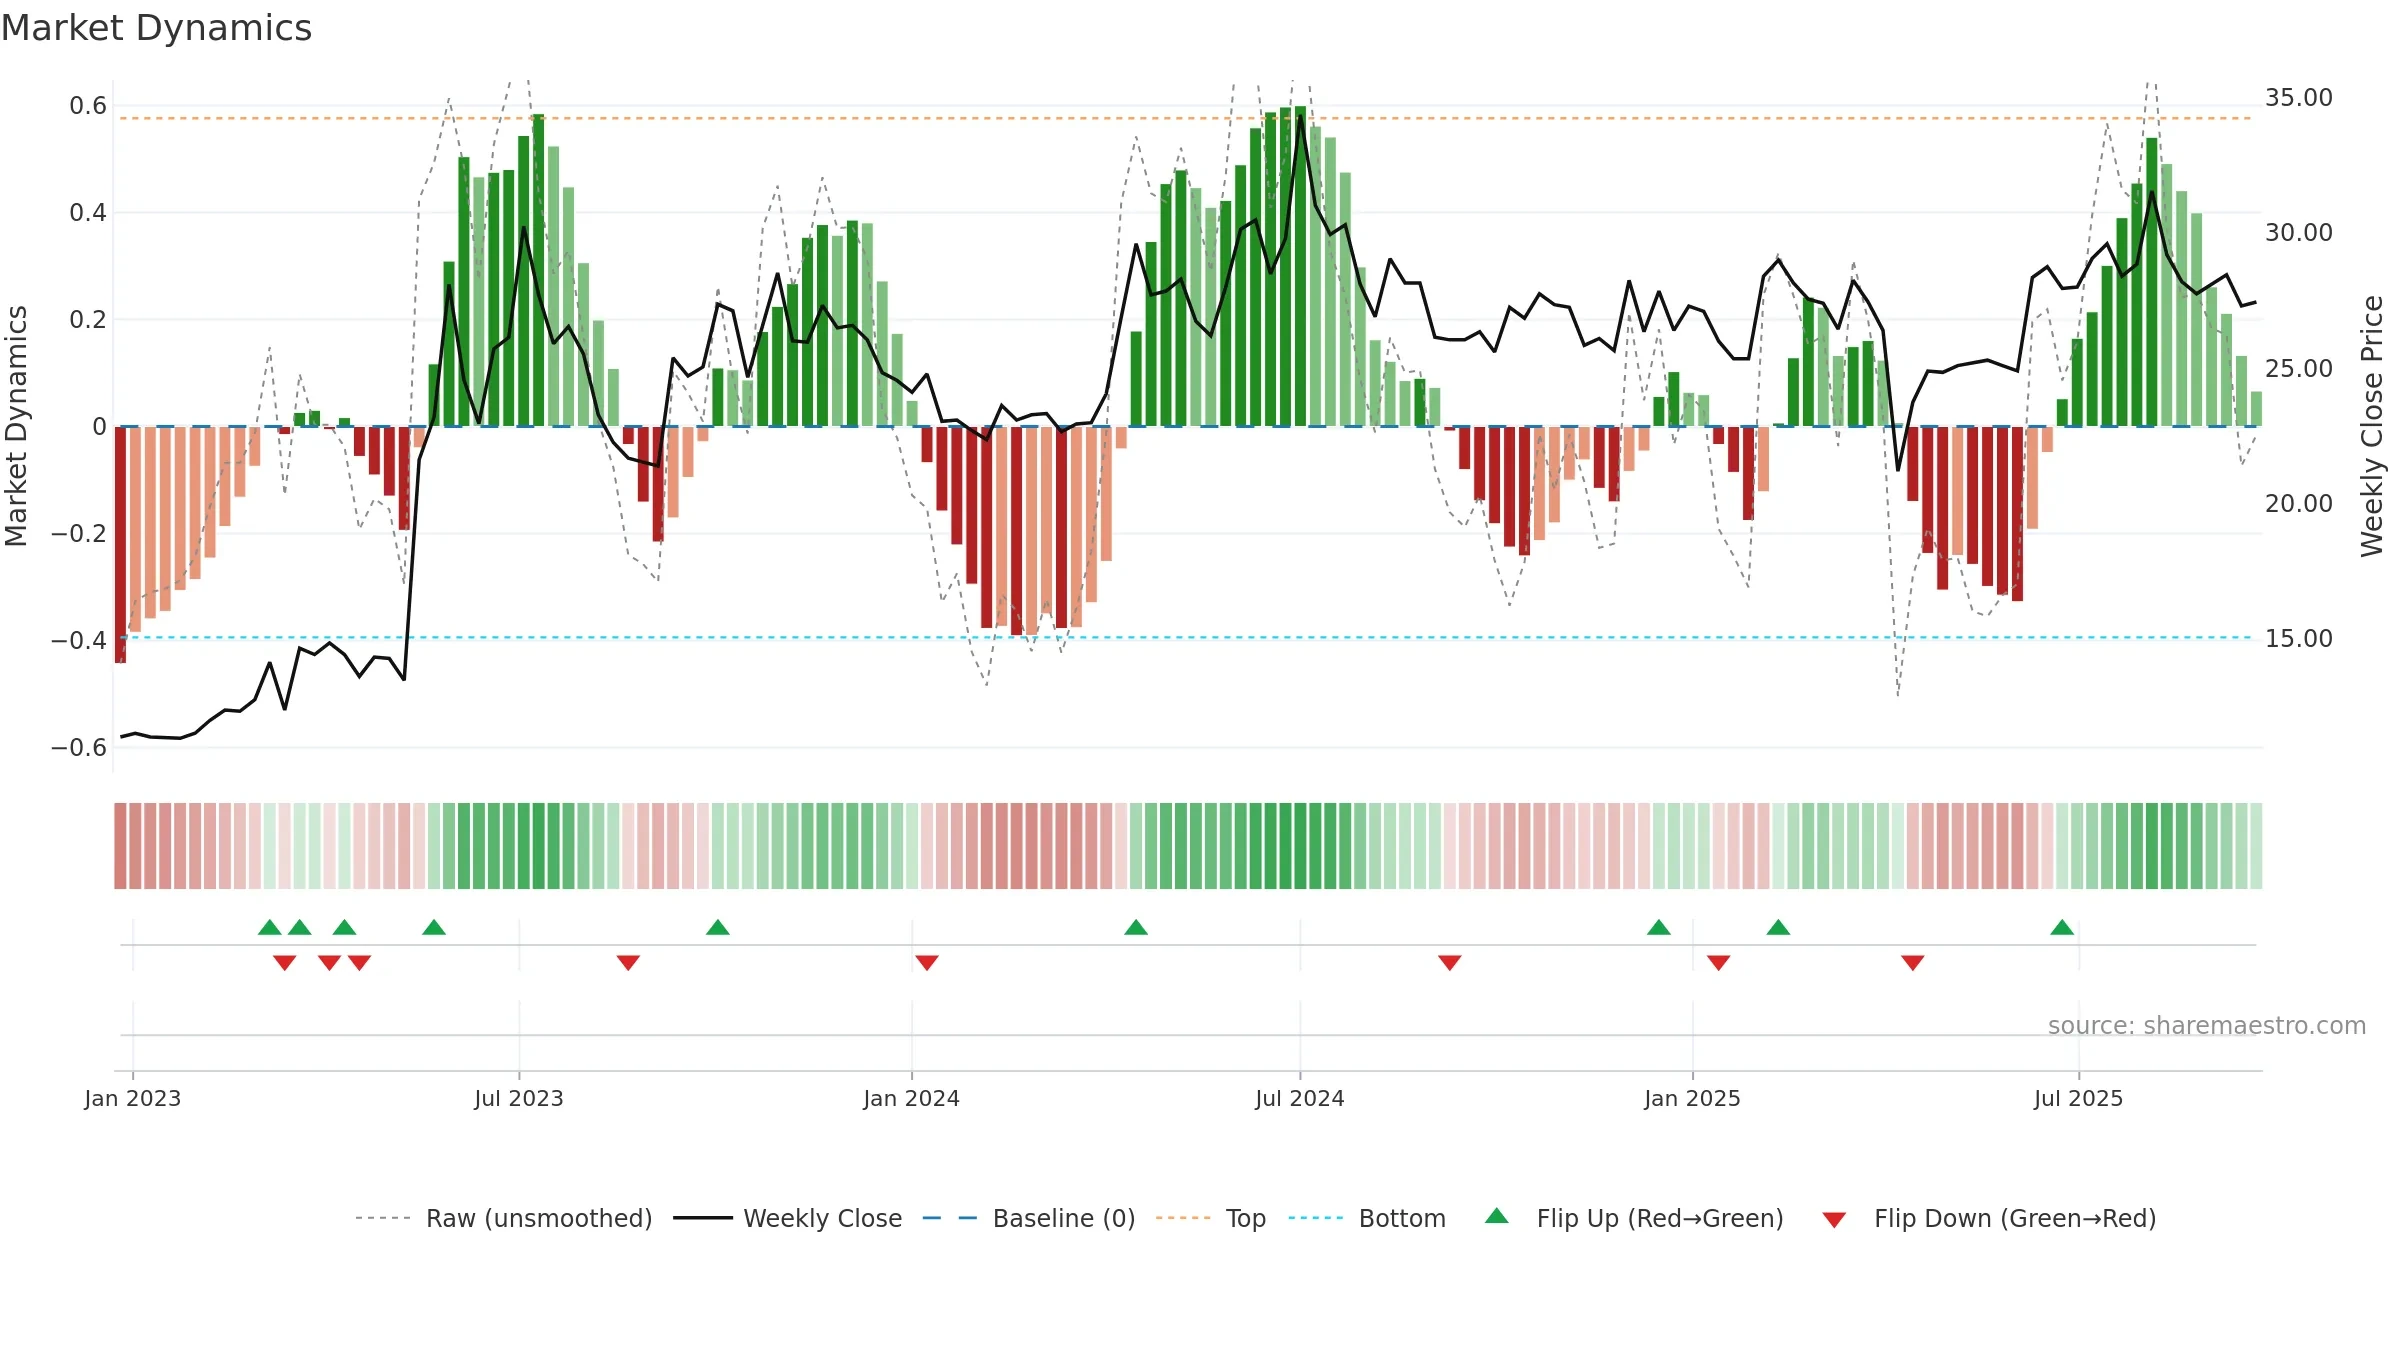Image resolution: width=2400 pixels, height=1350 pixels.
Task: Click the flip-down marker just after Jan 2025
Action: (1719, 963)
